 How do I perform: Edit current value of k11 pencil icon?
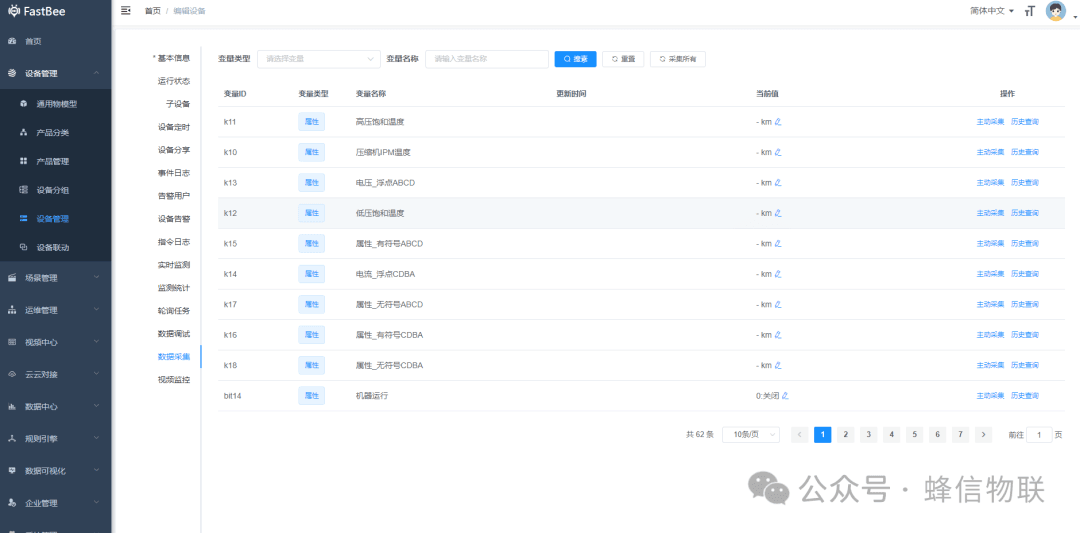click(778, 122)
